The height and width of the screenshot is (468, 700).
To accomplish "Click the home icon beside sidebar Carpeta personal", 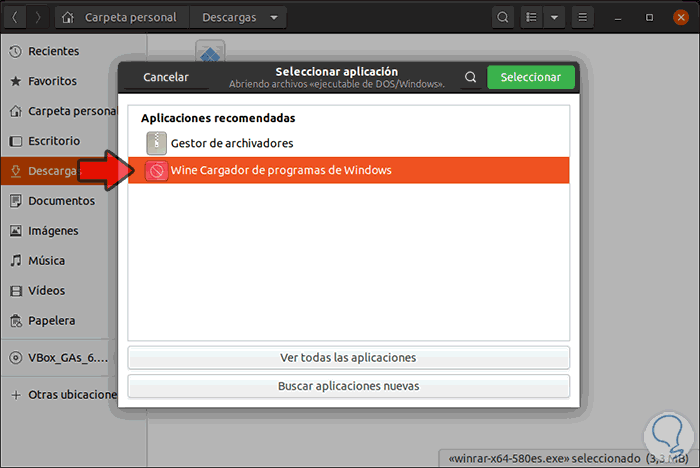I will (16, 111).
